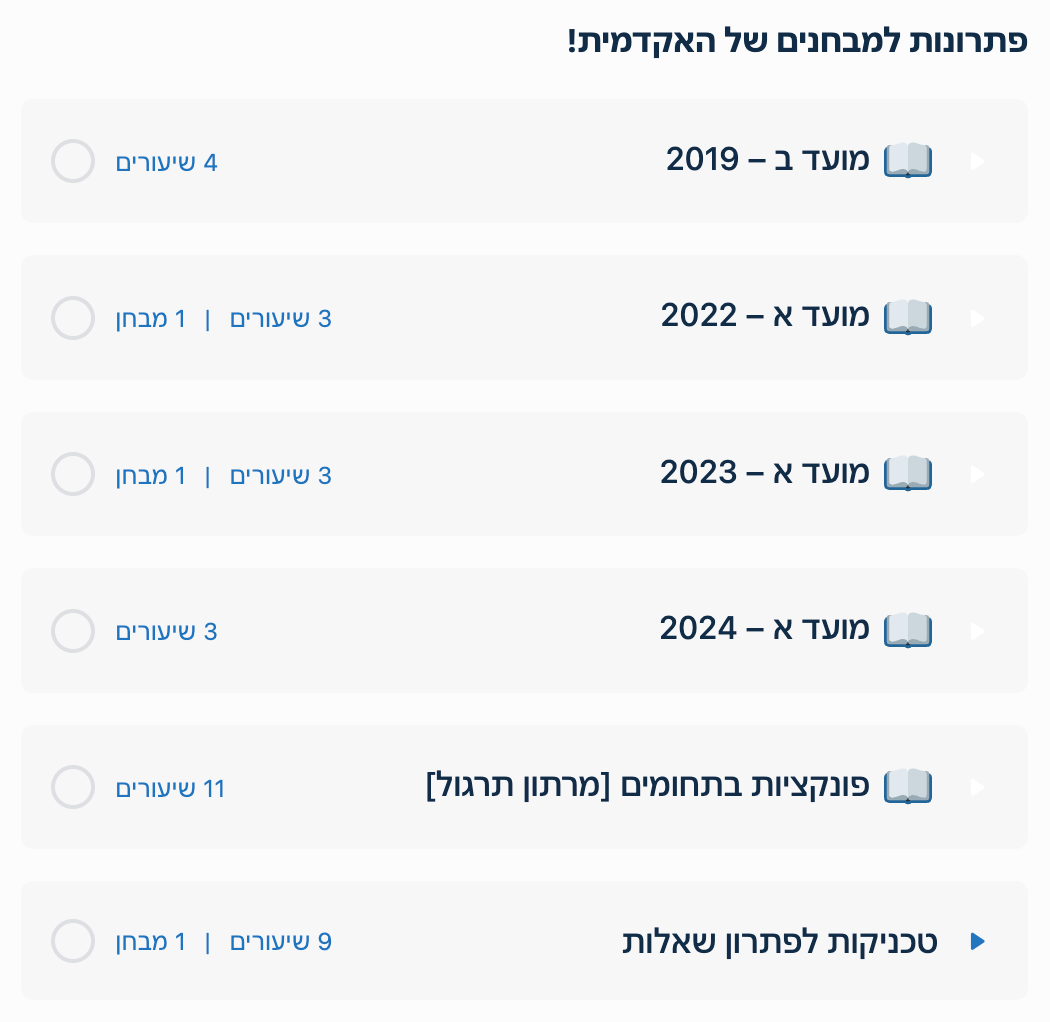Viewport: 1050px width, 1022px height.
Task: Expand the פונקציות בתחומים section arrow
Action: (978, 787)
